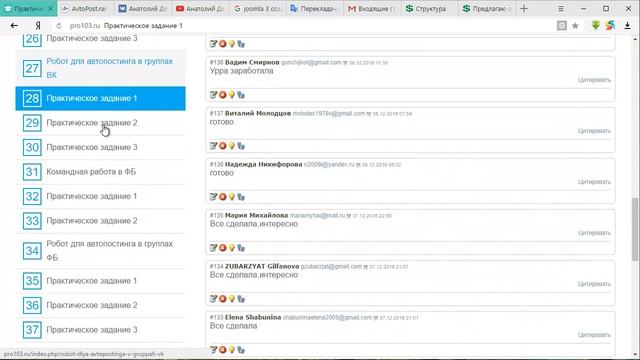Click lightbulb icon under comment #137
The height and width of the screenshot is (360, 640).
pyautogui.click(x=232, y=146)
